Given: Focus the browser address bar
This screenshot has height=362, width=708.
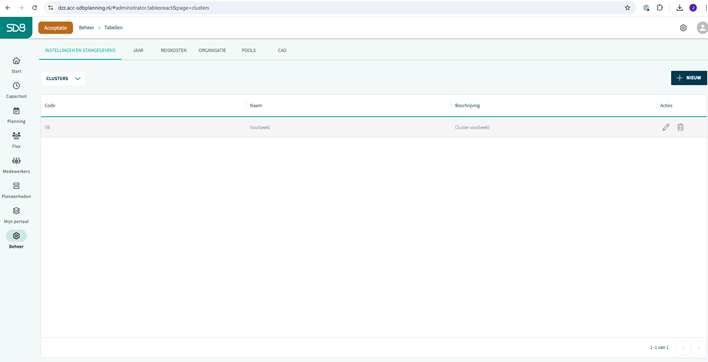Looking at the screenshot, I should pyautogui.click(x=339, y=8).
